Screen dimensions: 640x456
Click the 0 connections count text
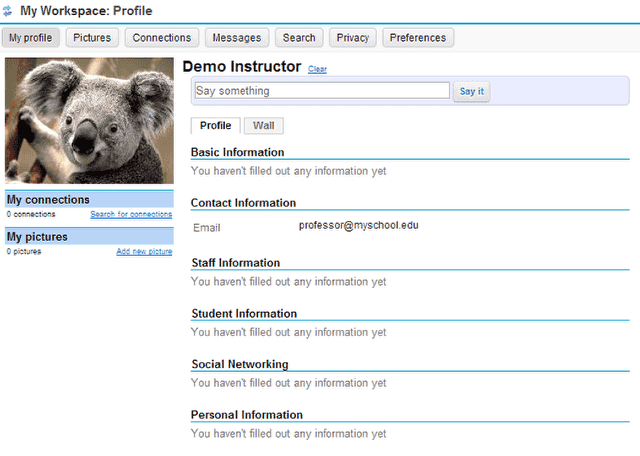tap(31, 214)
